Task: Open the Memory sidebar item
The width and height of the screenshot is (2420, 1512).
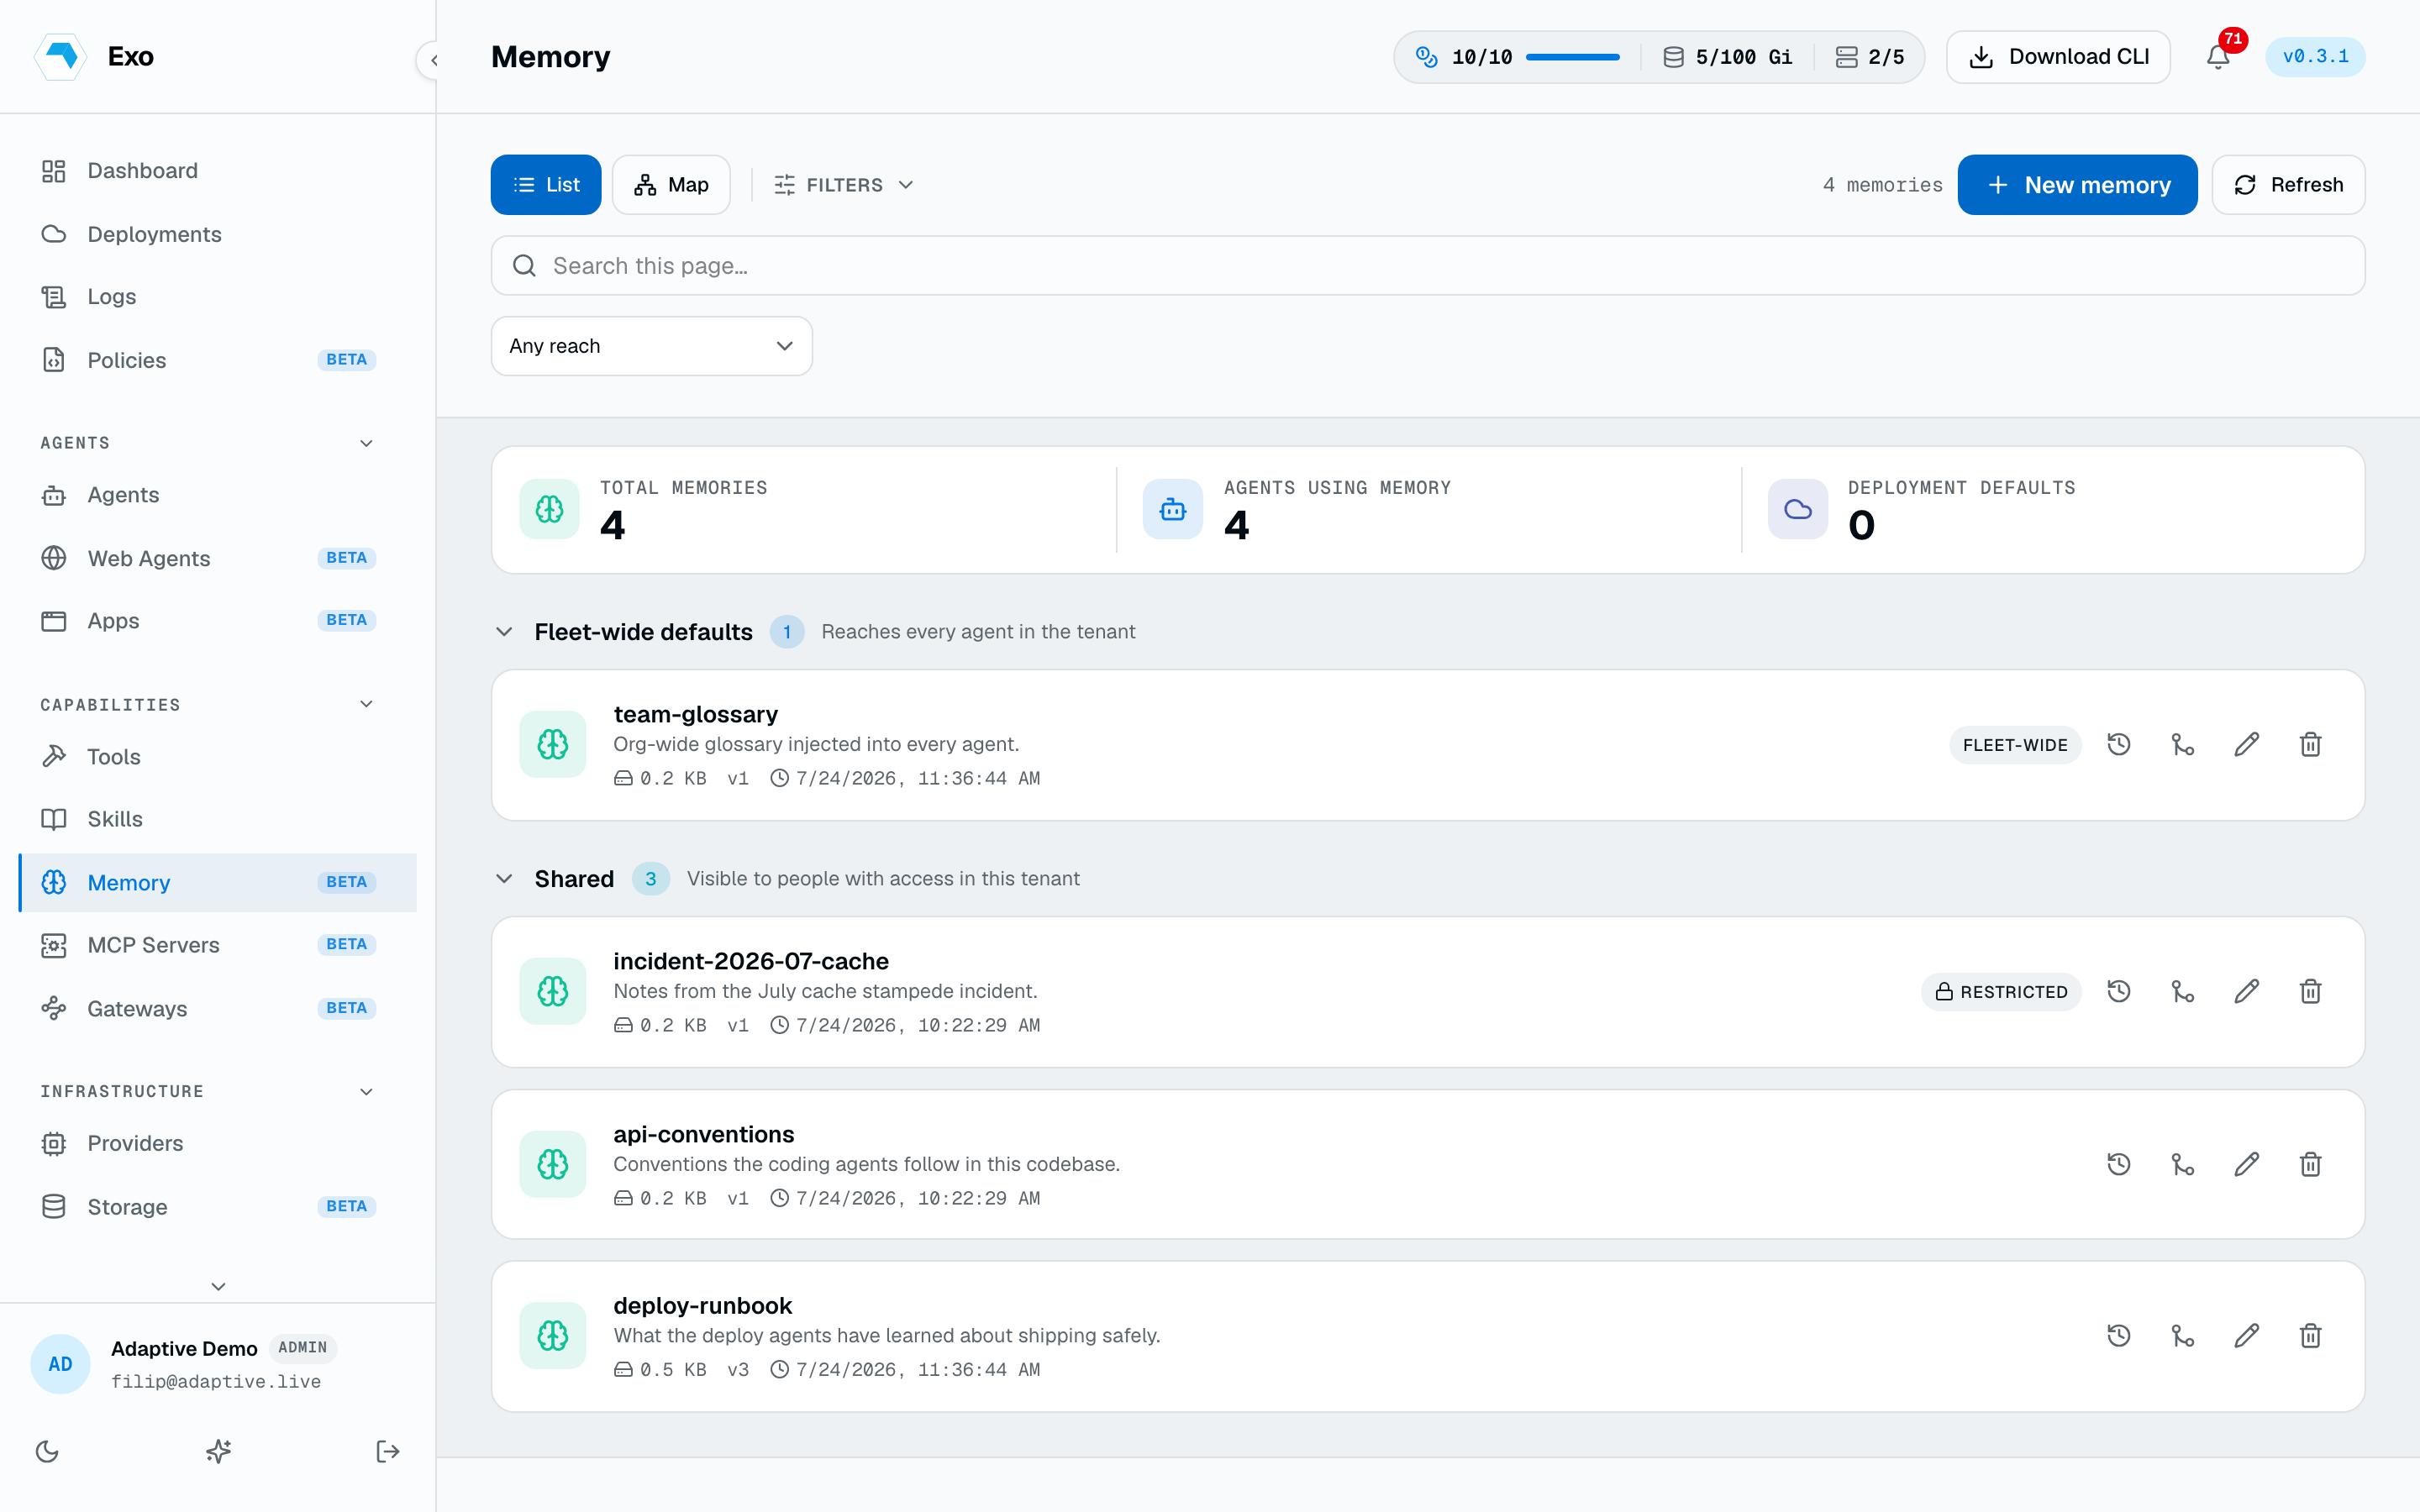Action: coord(218,882)
